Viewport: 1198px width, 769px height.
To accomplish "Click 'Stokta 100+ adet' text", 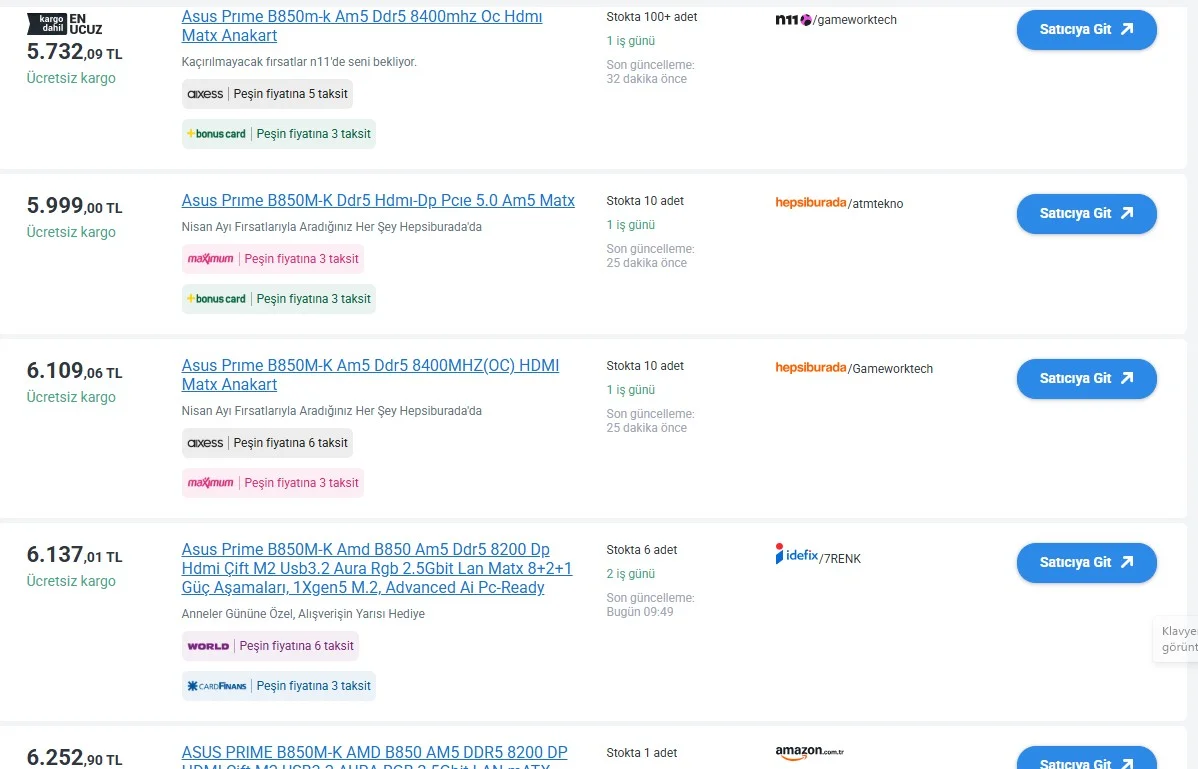I will point(652,17).
